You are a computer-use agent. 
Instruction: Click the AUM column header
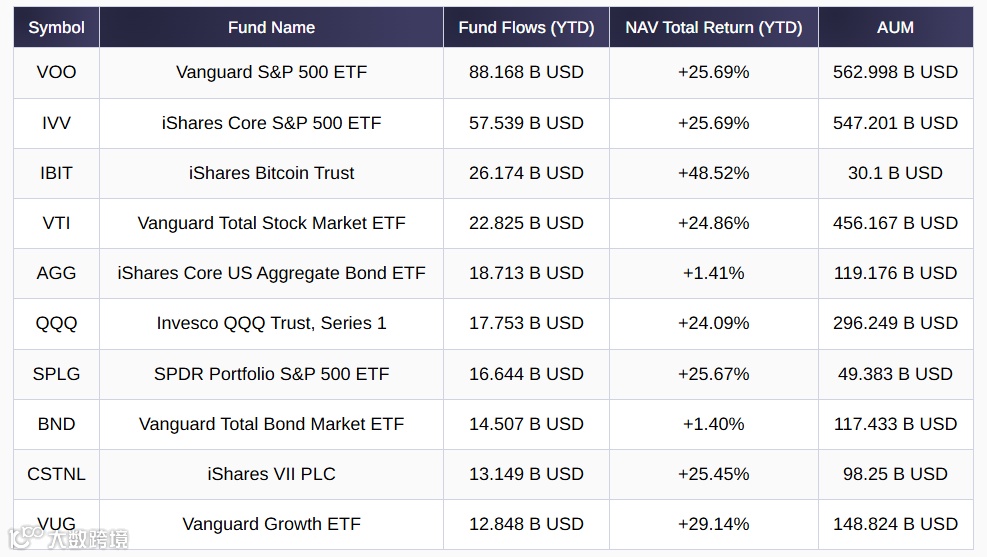tap(895, 27)
